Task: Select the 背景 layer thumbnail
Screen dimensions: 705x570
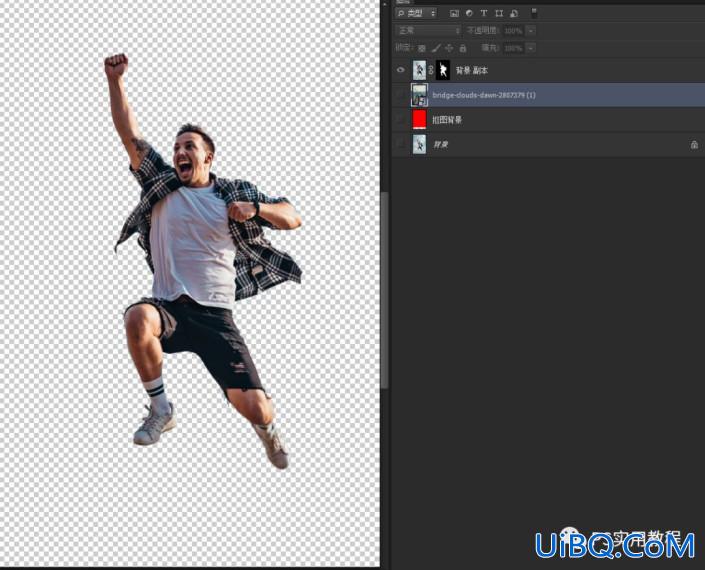Action: pos(419,144)
